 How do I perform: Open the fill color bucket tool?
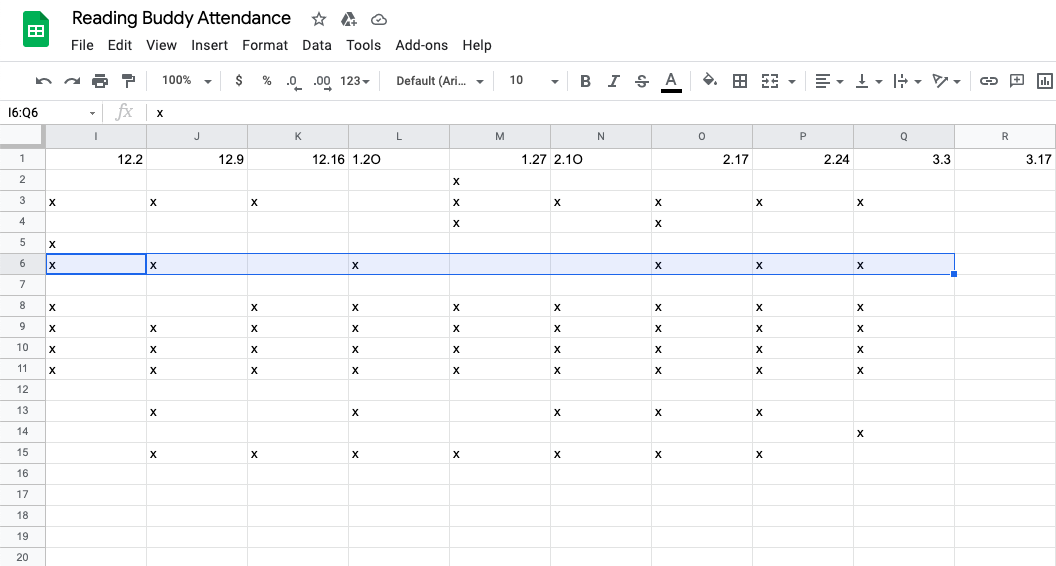coord(710,81)
